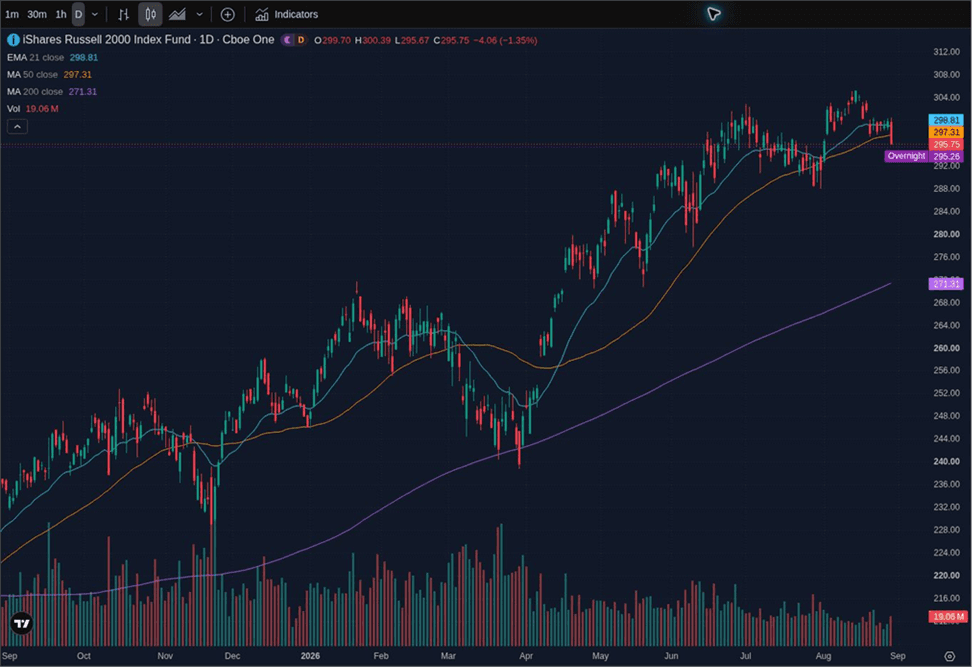This screenshot has height=667, width=972.
Task: Click the Aug label on the time axis
Action: (823, 656)
